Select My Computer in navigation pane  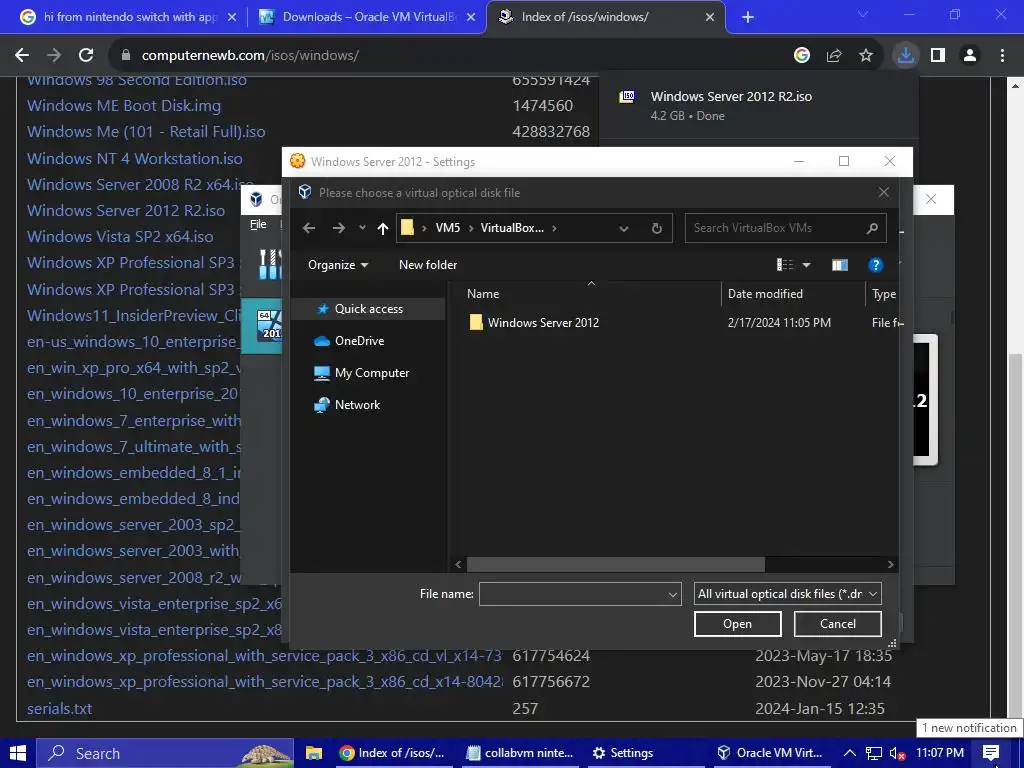(x=372, y=373)
